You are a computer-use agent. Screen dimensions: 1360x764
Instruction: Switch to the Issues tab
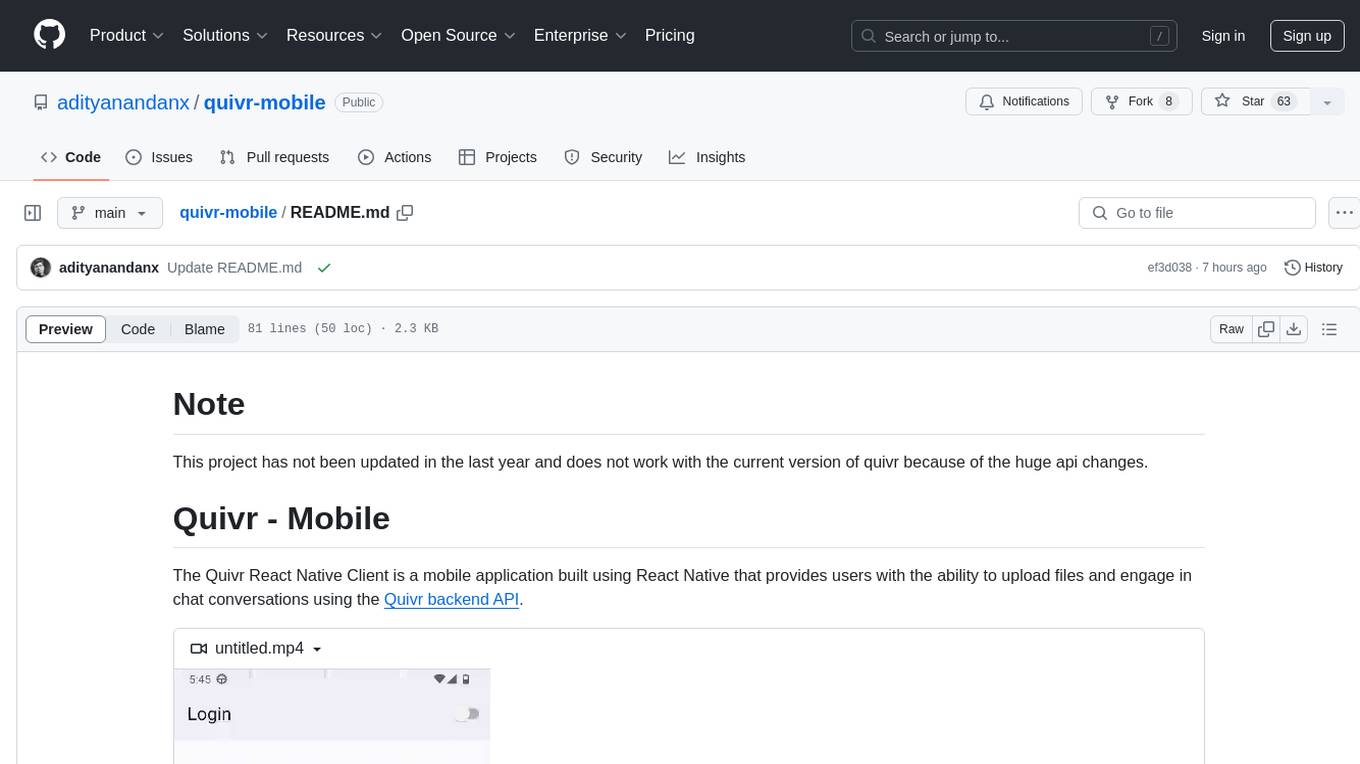[159, 157]
